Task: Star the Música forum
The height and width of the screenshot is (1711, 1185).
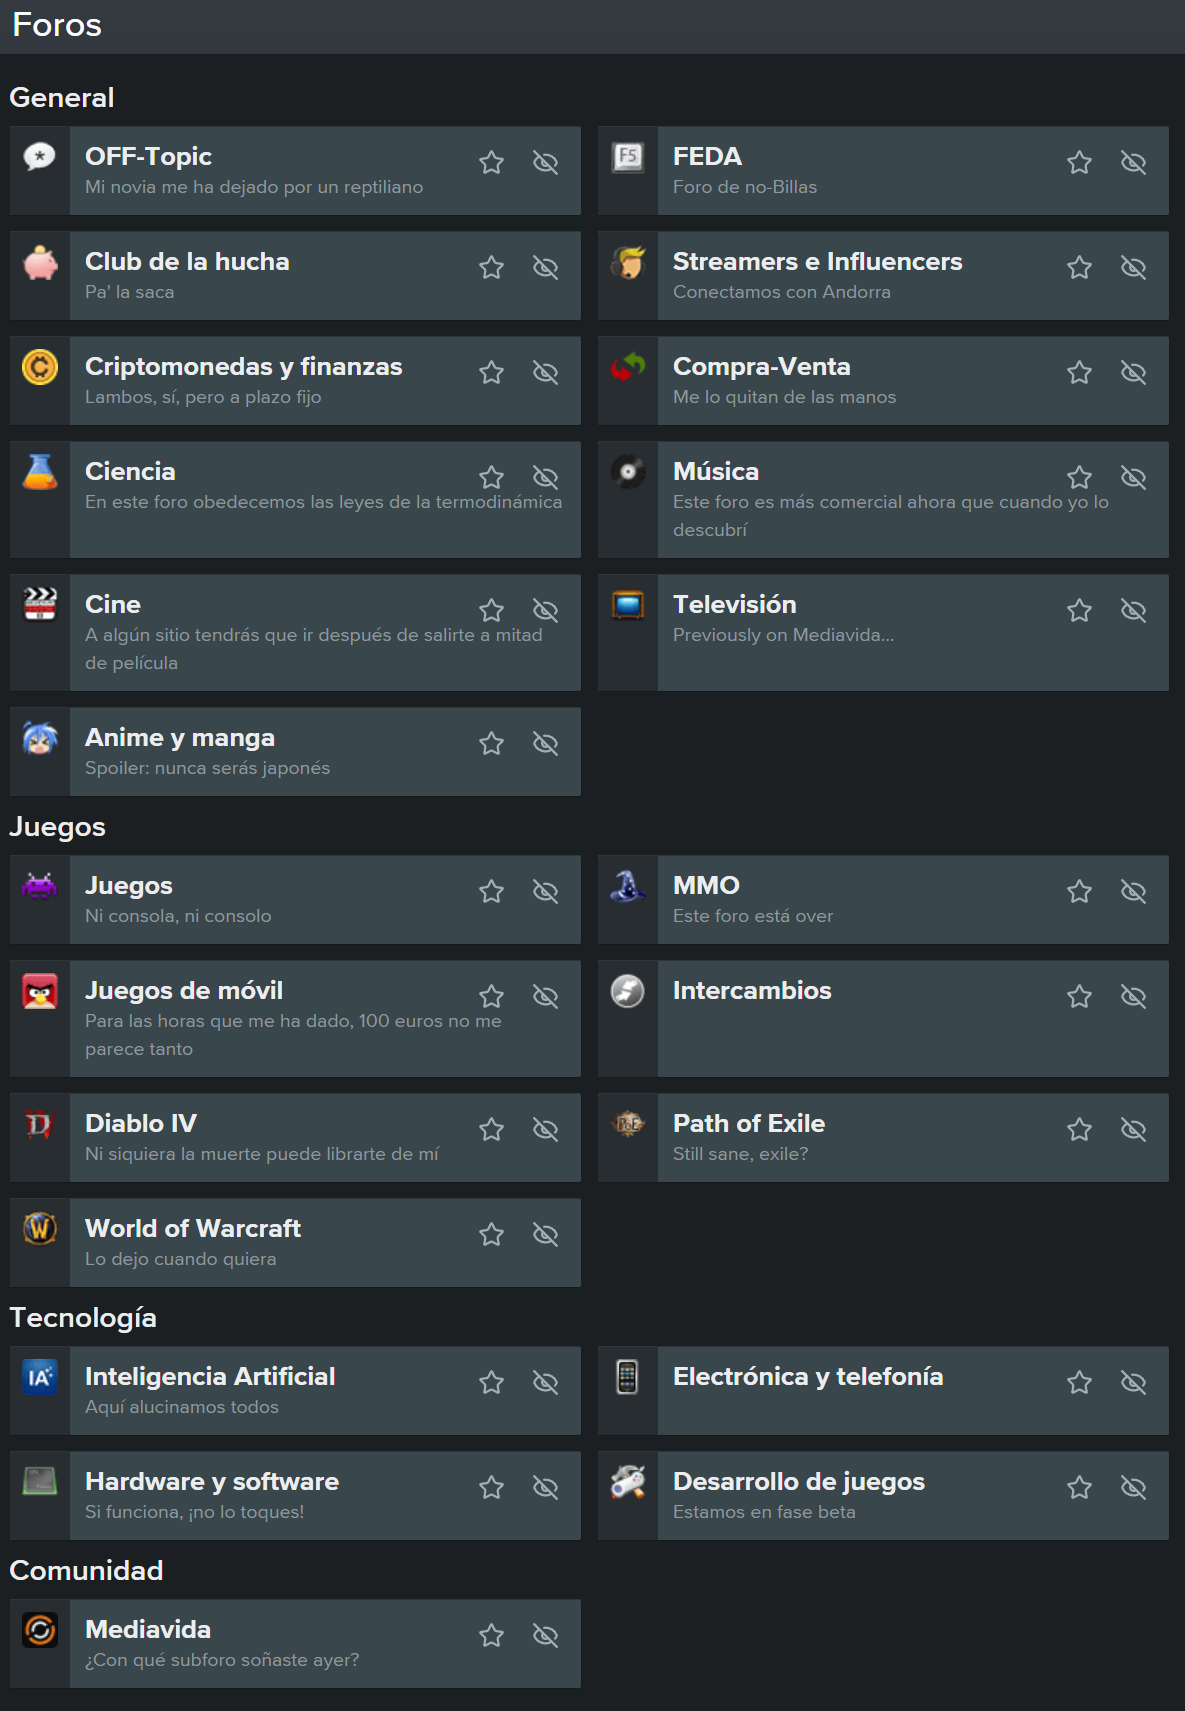Action: pyautogui.click(x=1079, y=477)
